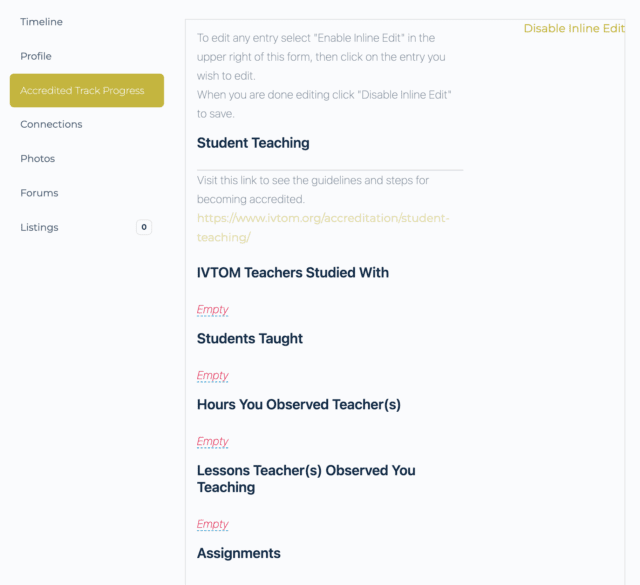640x585 pixels.
Task: Go to the Profile section
Action: (x=36, y=56)
